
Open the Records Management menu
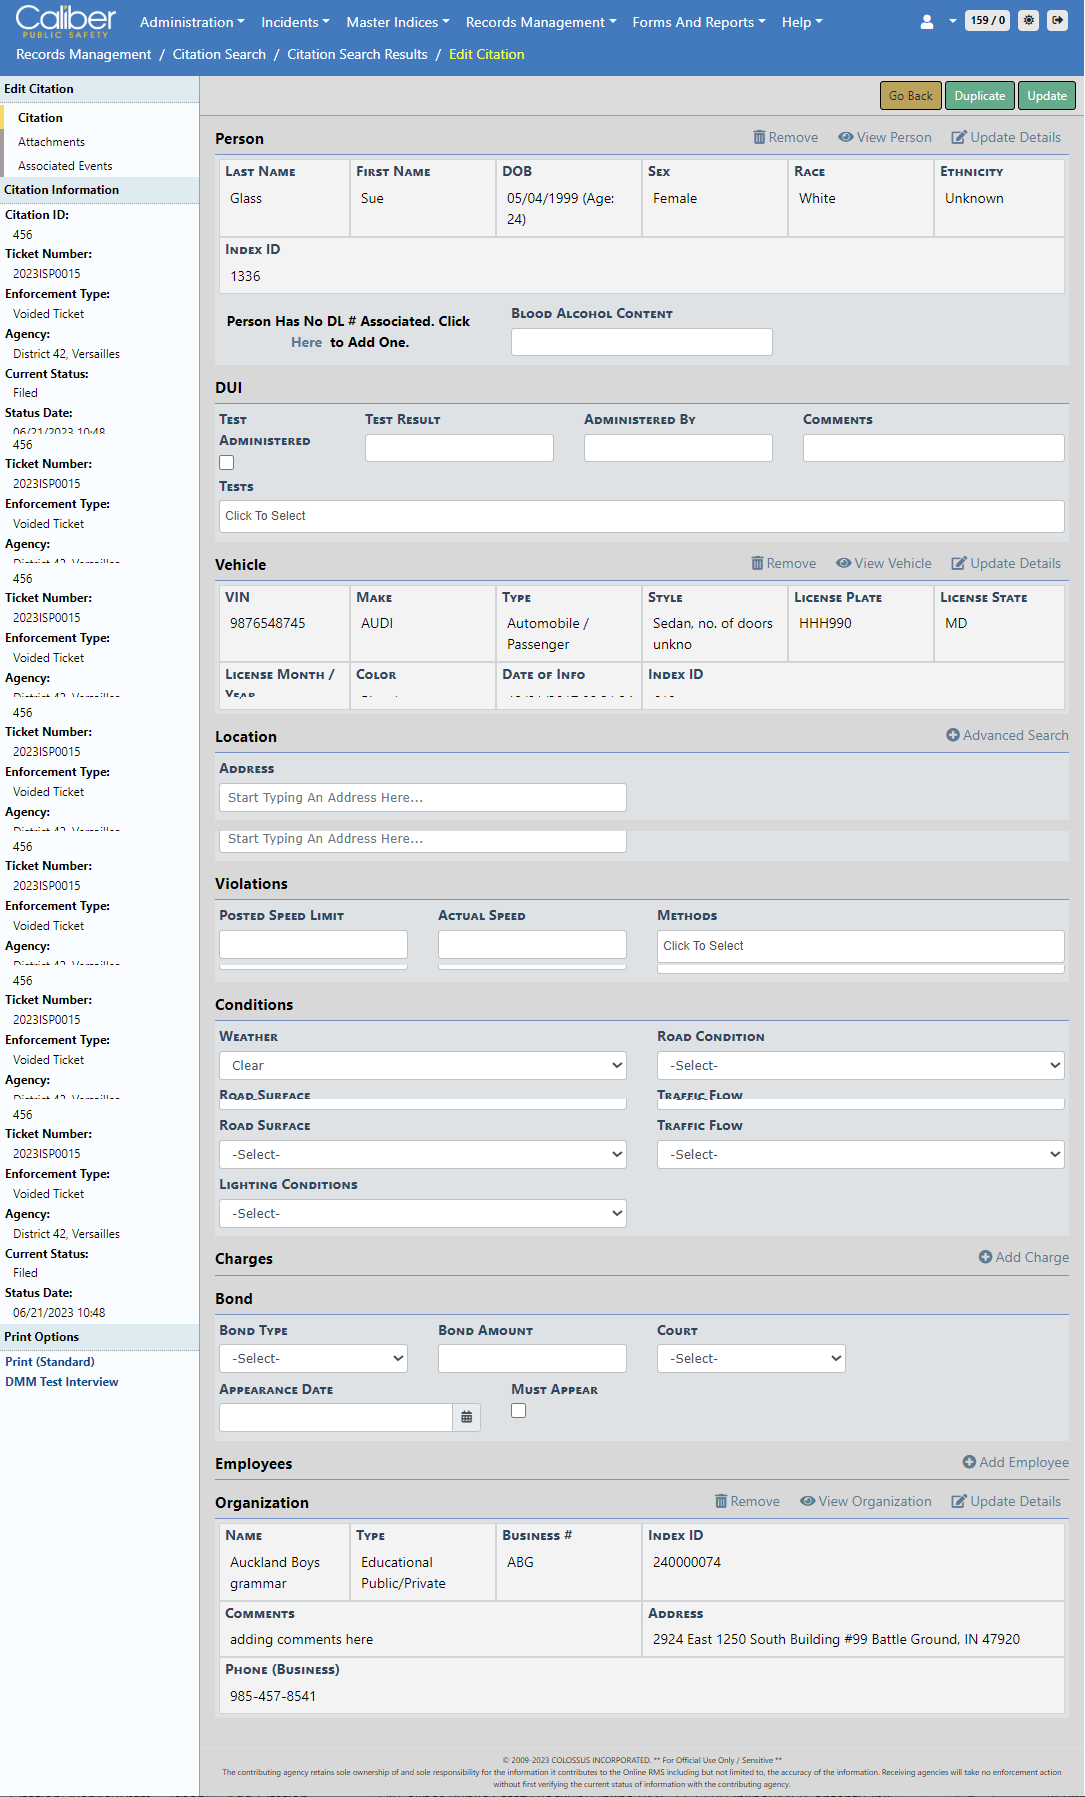click(x=540, y=22)
